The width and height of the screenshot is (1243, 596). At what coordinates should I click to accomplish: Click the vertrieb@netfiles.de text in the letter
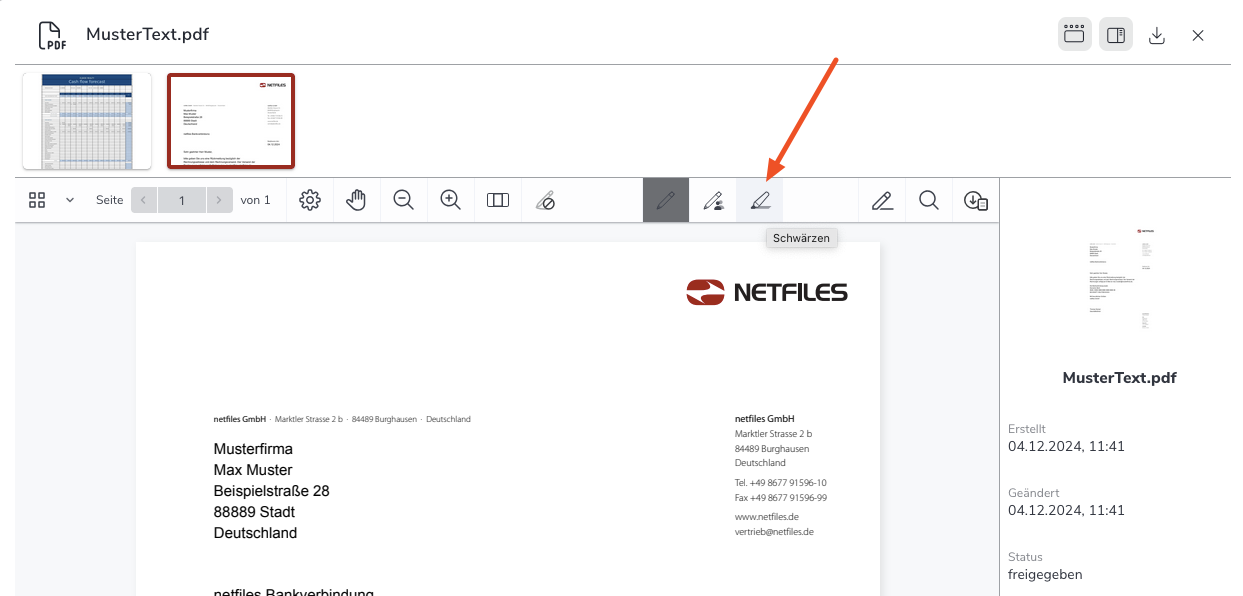click(774, 532)
